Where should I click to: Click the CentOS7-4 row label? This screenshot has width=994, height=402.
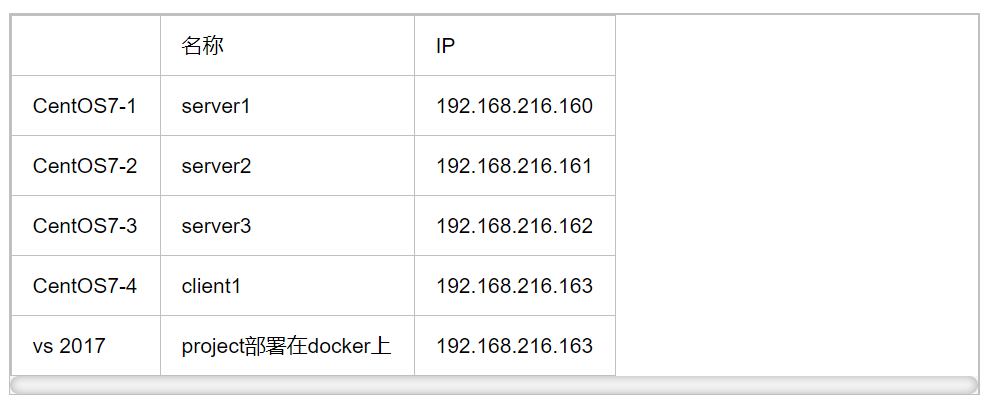pos(85,286)
